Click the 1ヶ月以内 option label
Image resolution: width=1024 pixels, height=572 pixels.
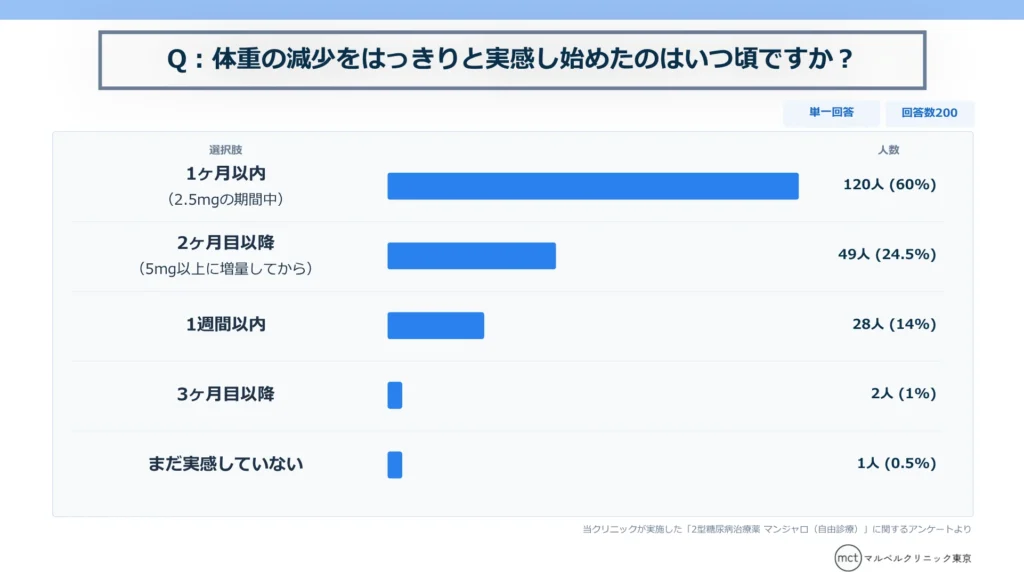click(226, 174)
